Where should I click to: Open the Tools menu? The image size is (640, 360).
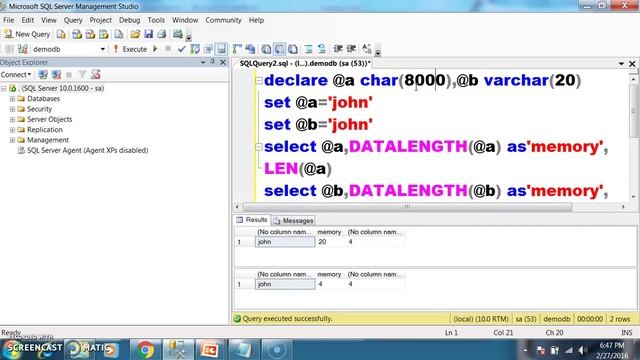tap(156, 20)
